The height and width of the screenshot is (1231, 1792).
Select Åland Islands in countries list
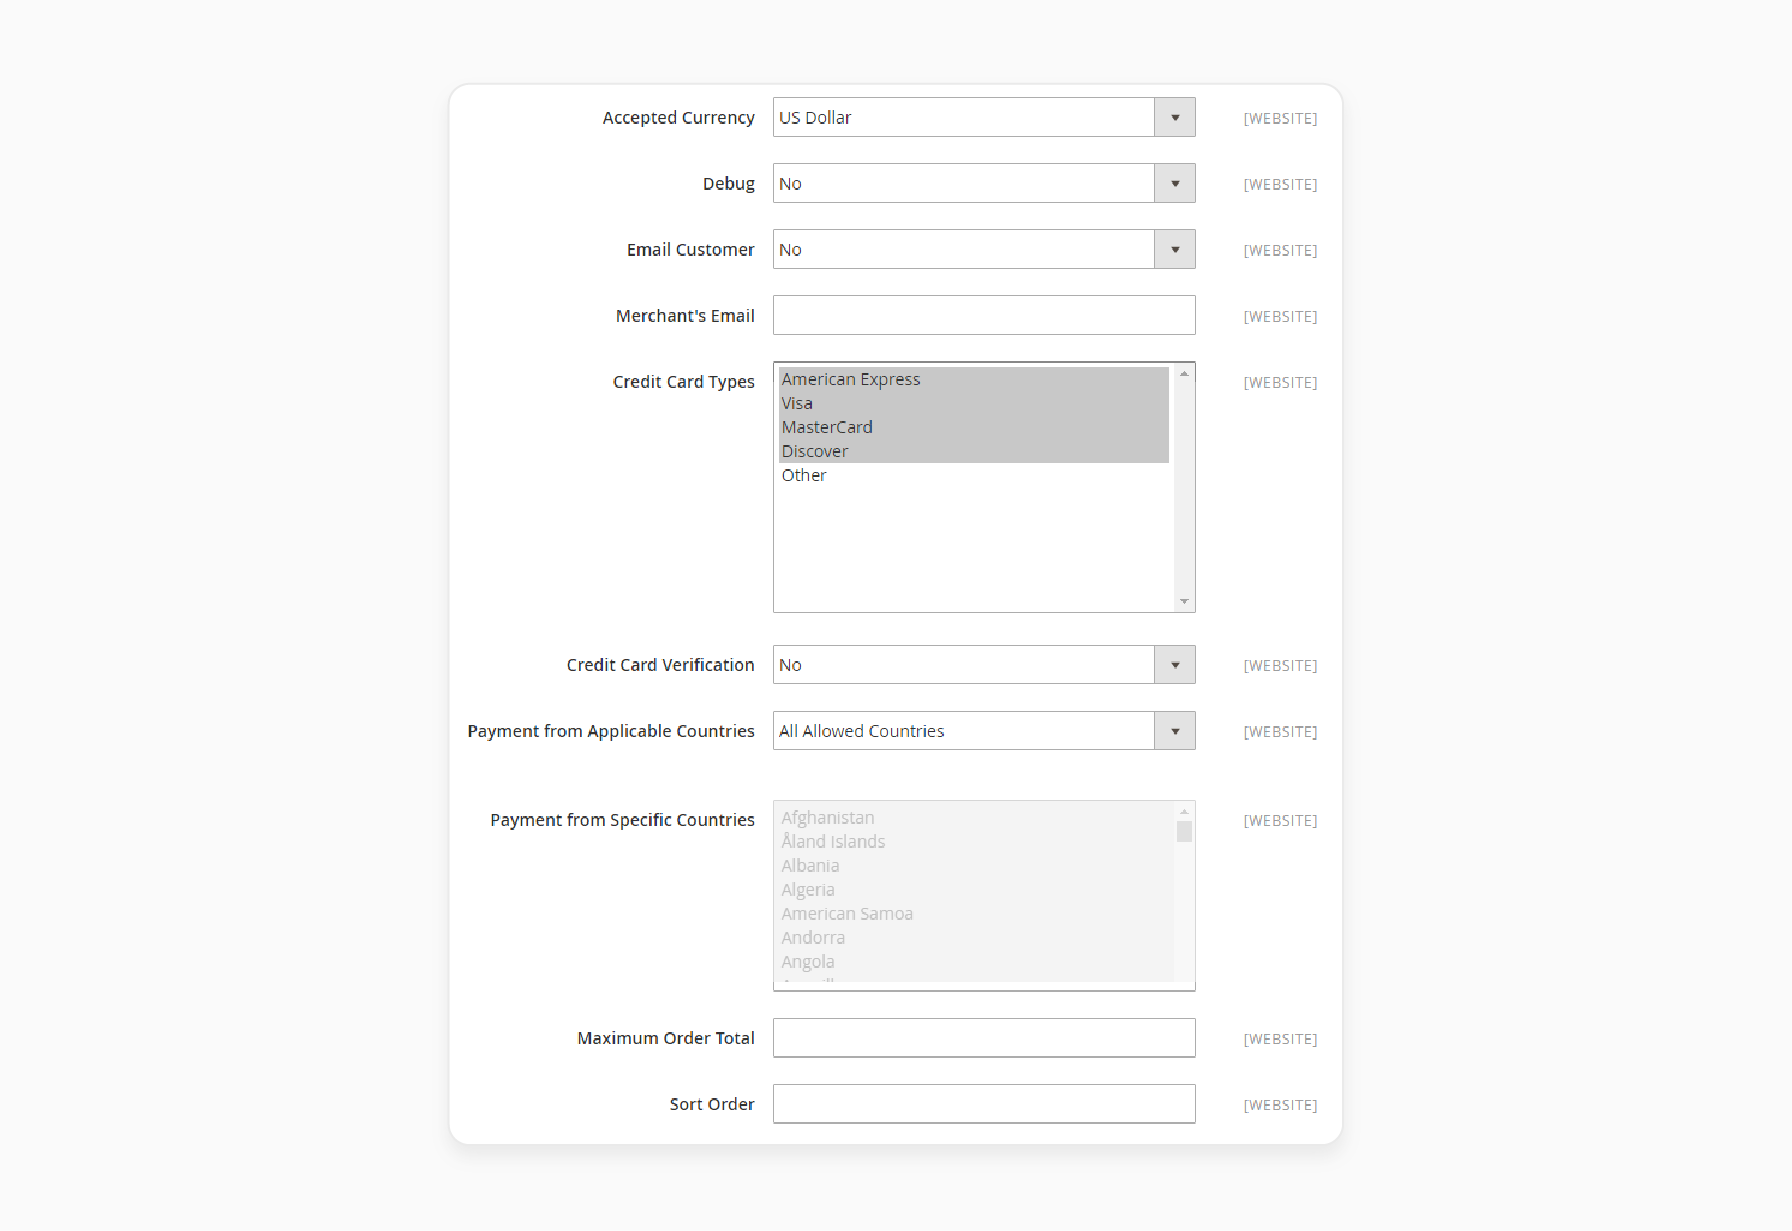(974, 842)
